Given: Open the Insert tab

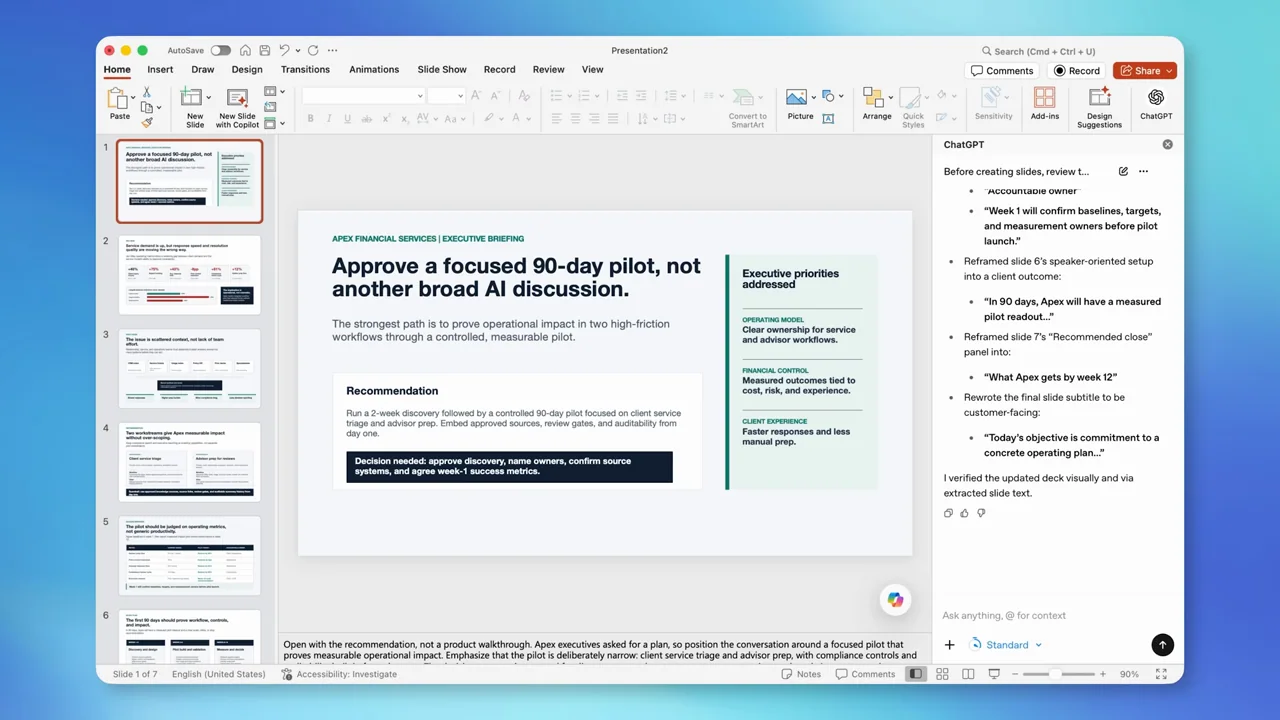Looking at the screenshot, I should coord(160,70).
